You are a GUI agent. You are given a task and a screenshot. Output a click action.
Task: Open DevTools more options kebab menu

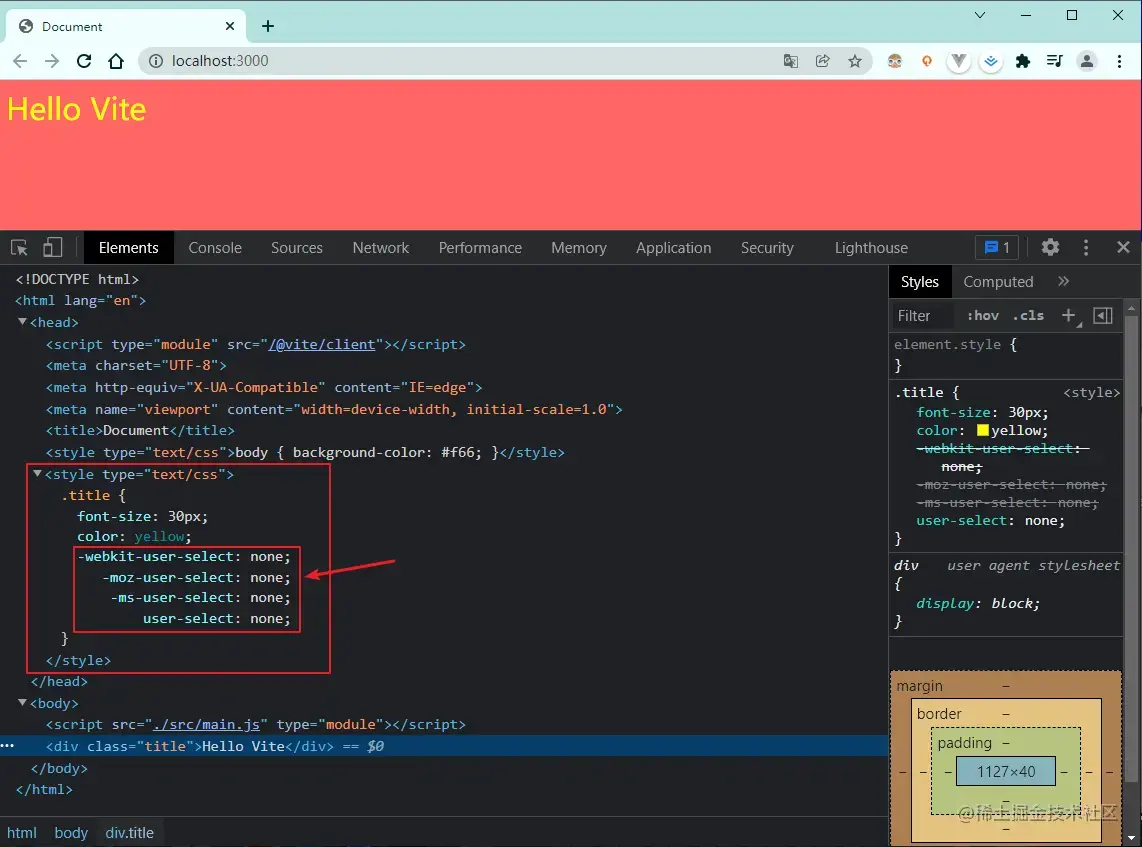coord(1086,248)
